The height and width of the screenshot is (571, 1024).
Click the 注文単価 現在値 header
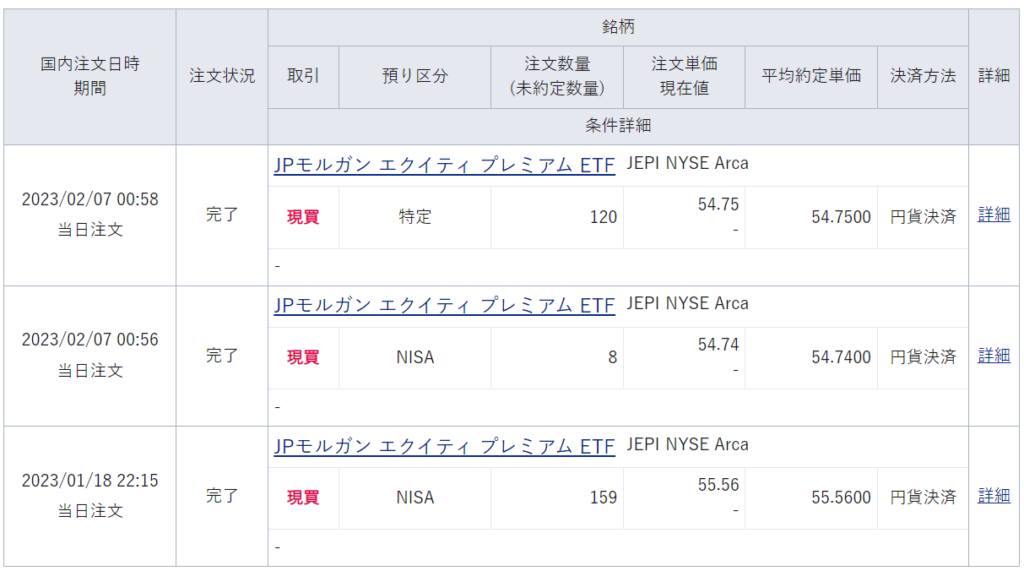click(684, 76)
